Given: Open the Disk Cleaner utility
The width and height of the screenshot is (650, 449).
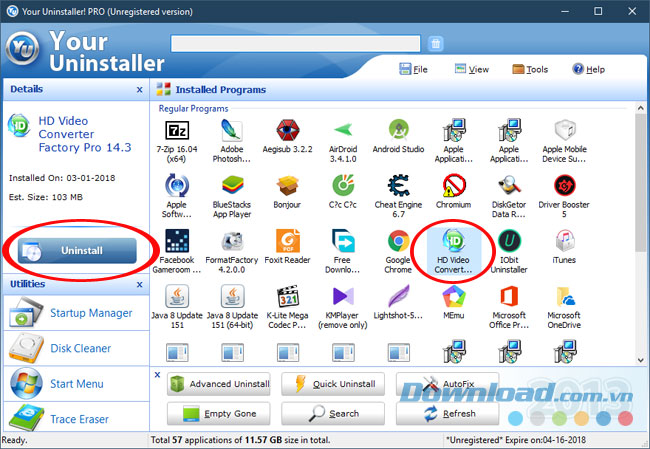Looking at the screenshot, I should tap(76, 348).
